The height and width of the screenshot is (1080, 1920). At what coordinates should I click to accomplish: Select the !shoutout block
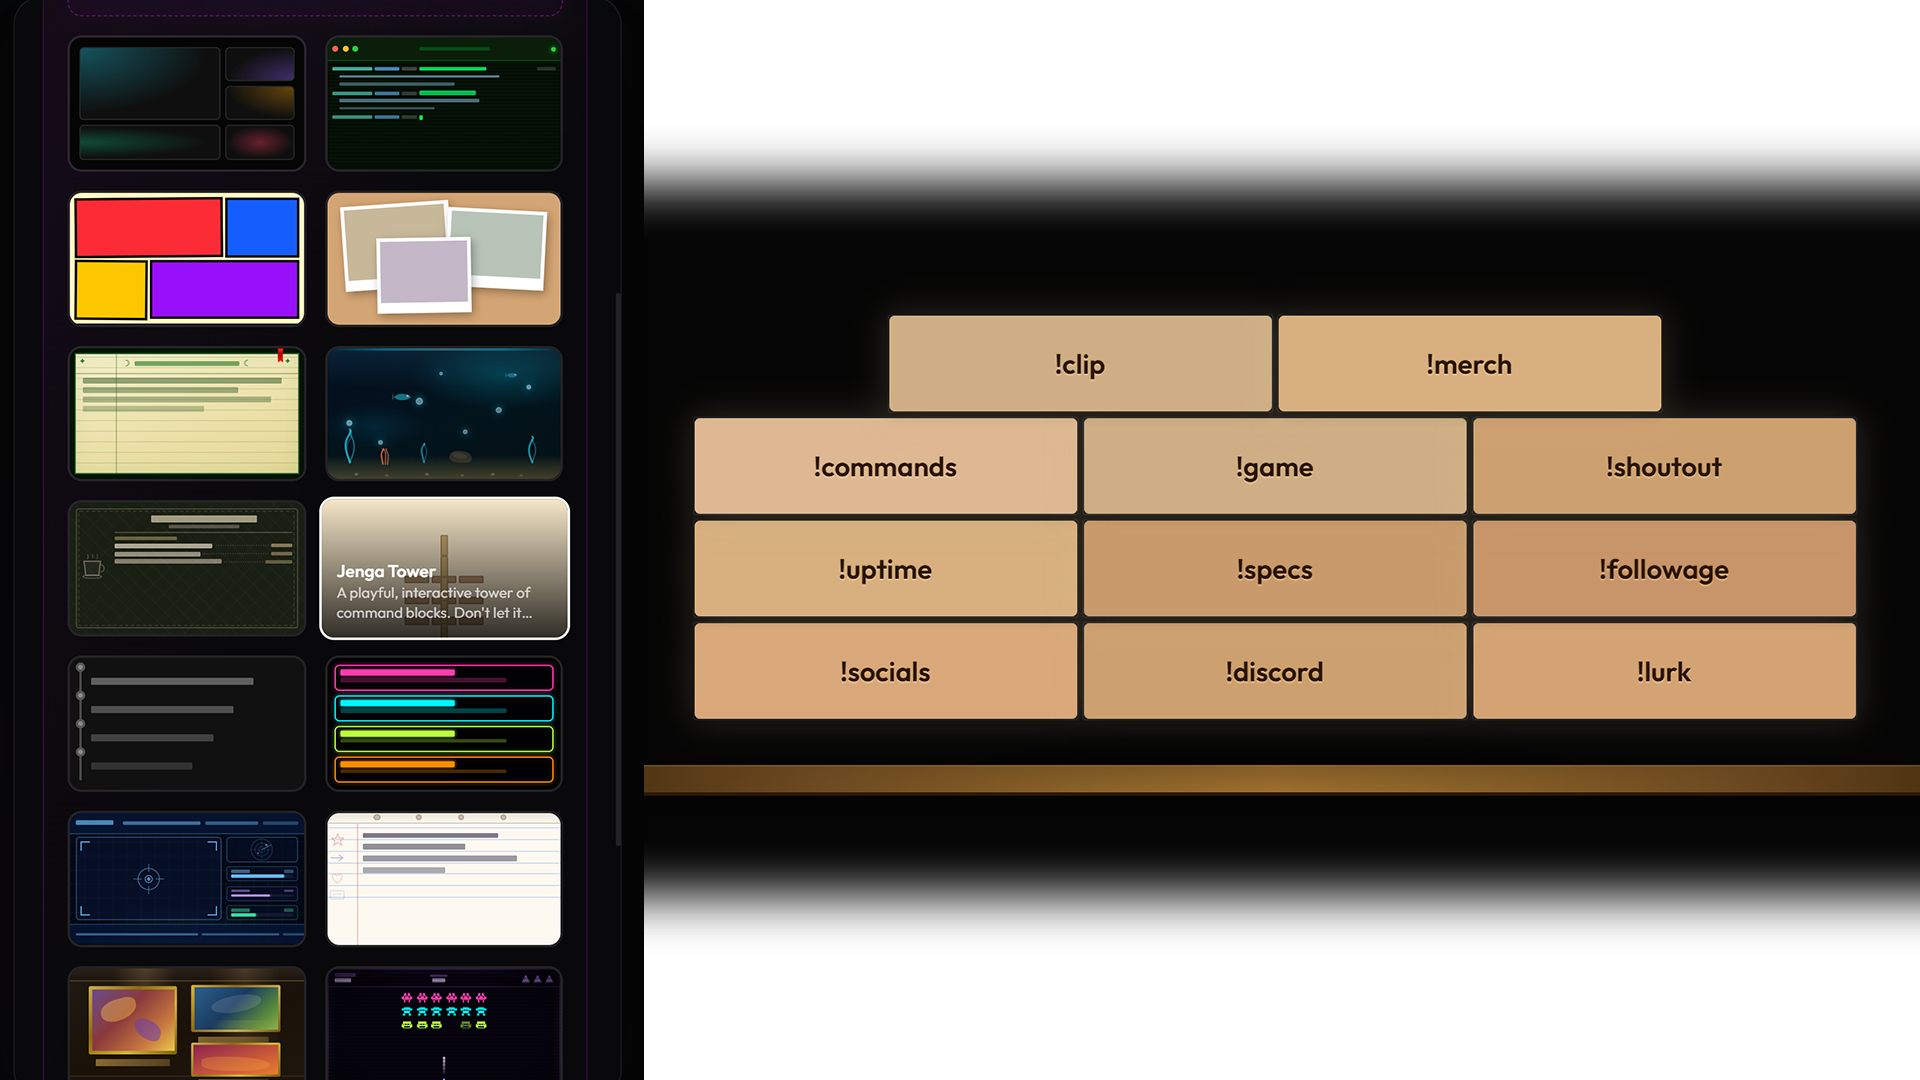[1664, 467]
